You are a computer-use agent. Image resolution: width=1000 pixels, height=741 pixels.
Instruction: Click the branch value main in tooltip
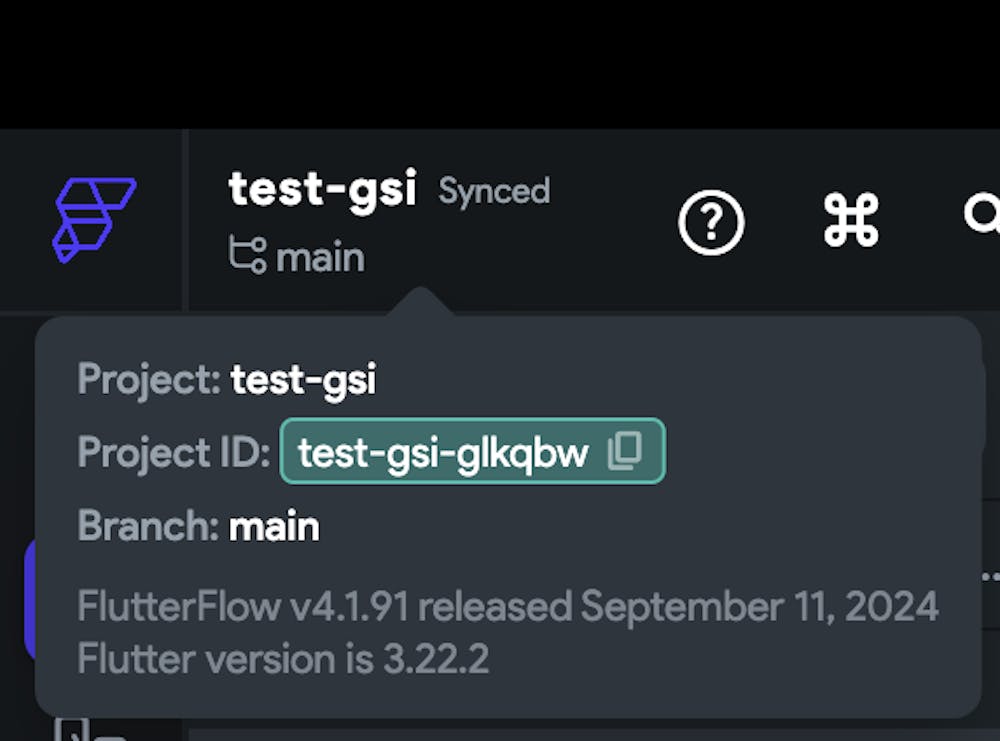(274, 526)
